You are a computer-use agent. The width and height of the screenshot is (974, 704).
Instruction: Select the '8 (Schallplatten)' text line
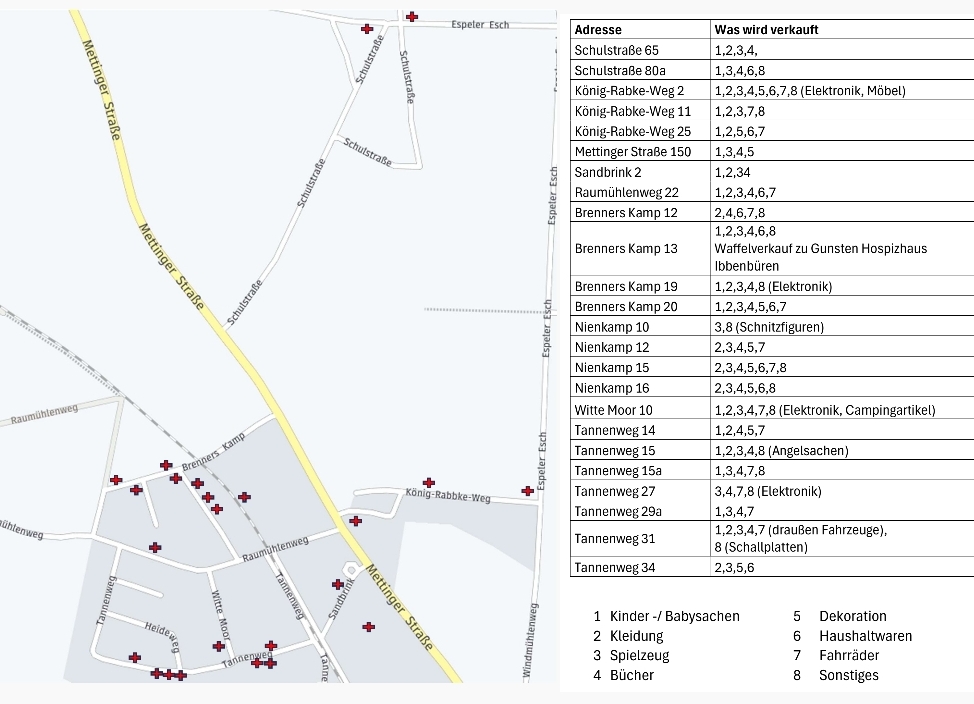tap(761, 547)
